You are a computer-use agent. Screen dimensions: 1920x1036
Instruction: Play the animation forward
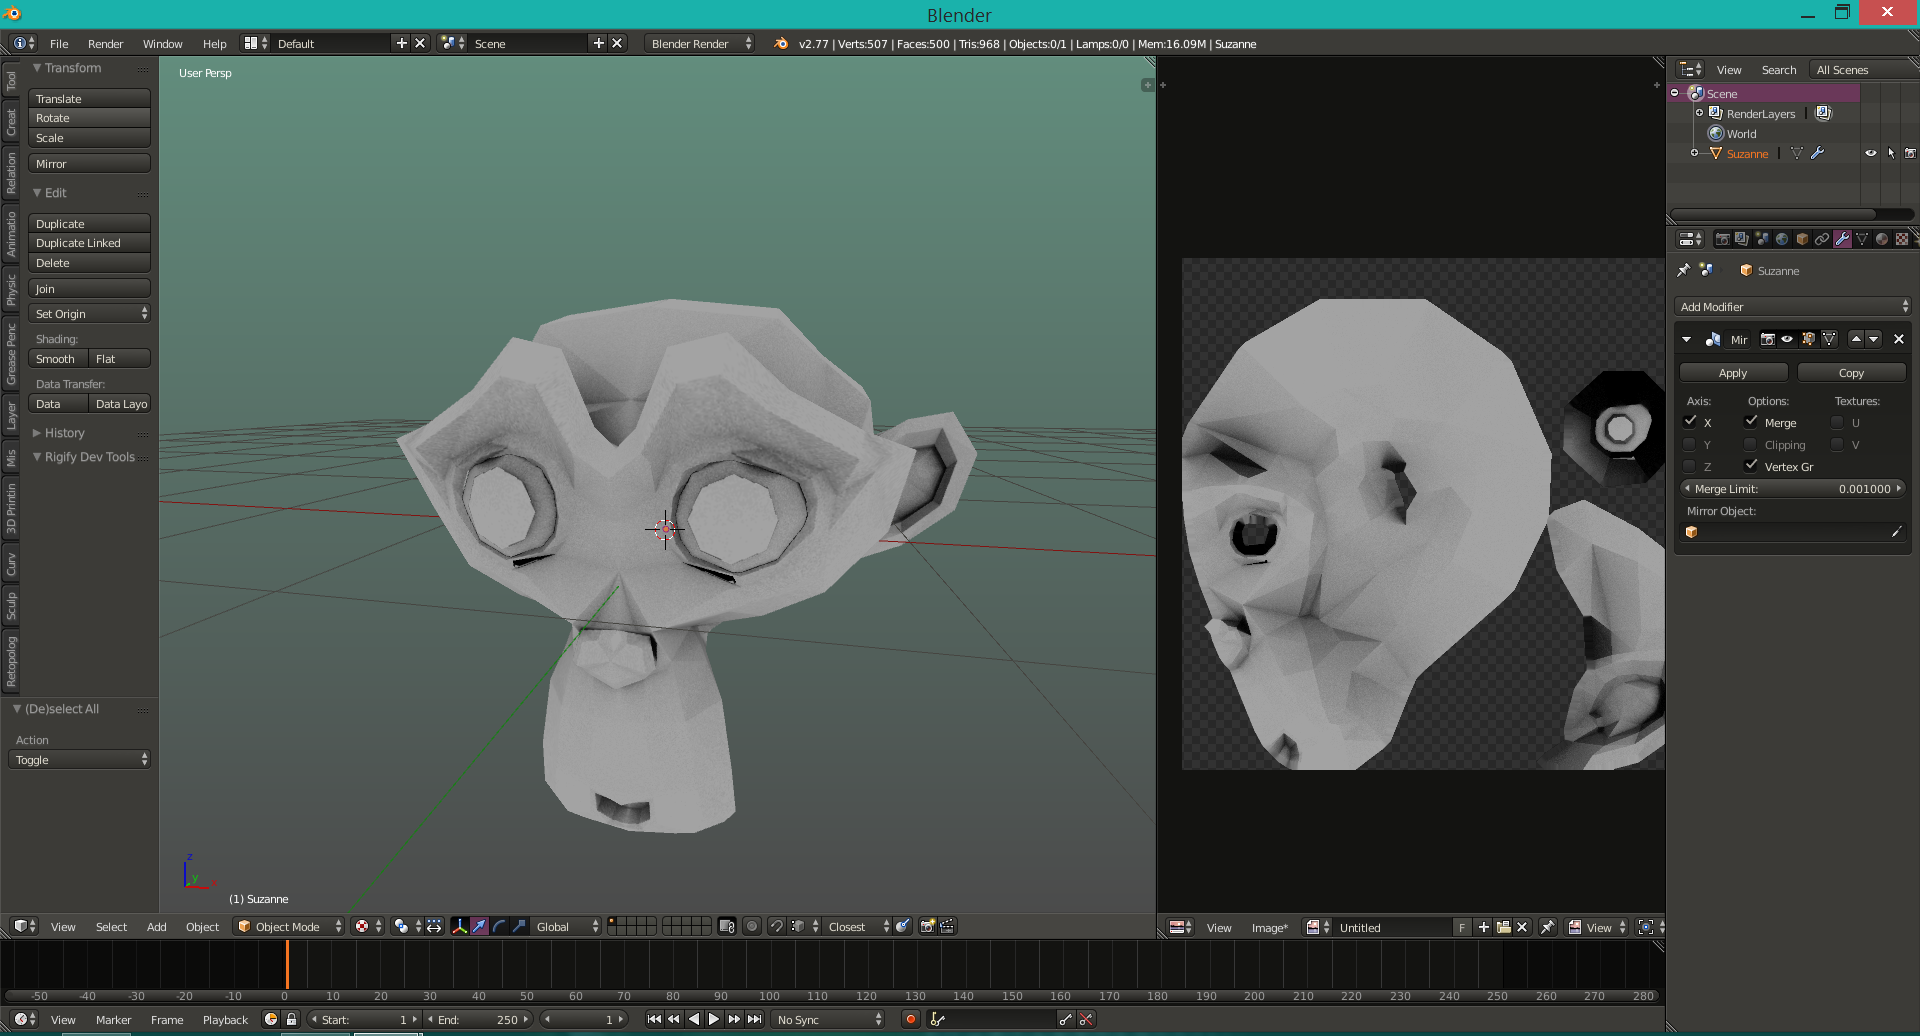(x=714, y=1019)
